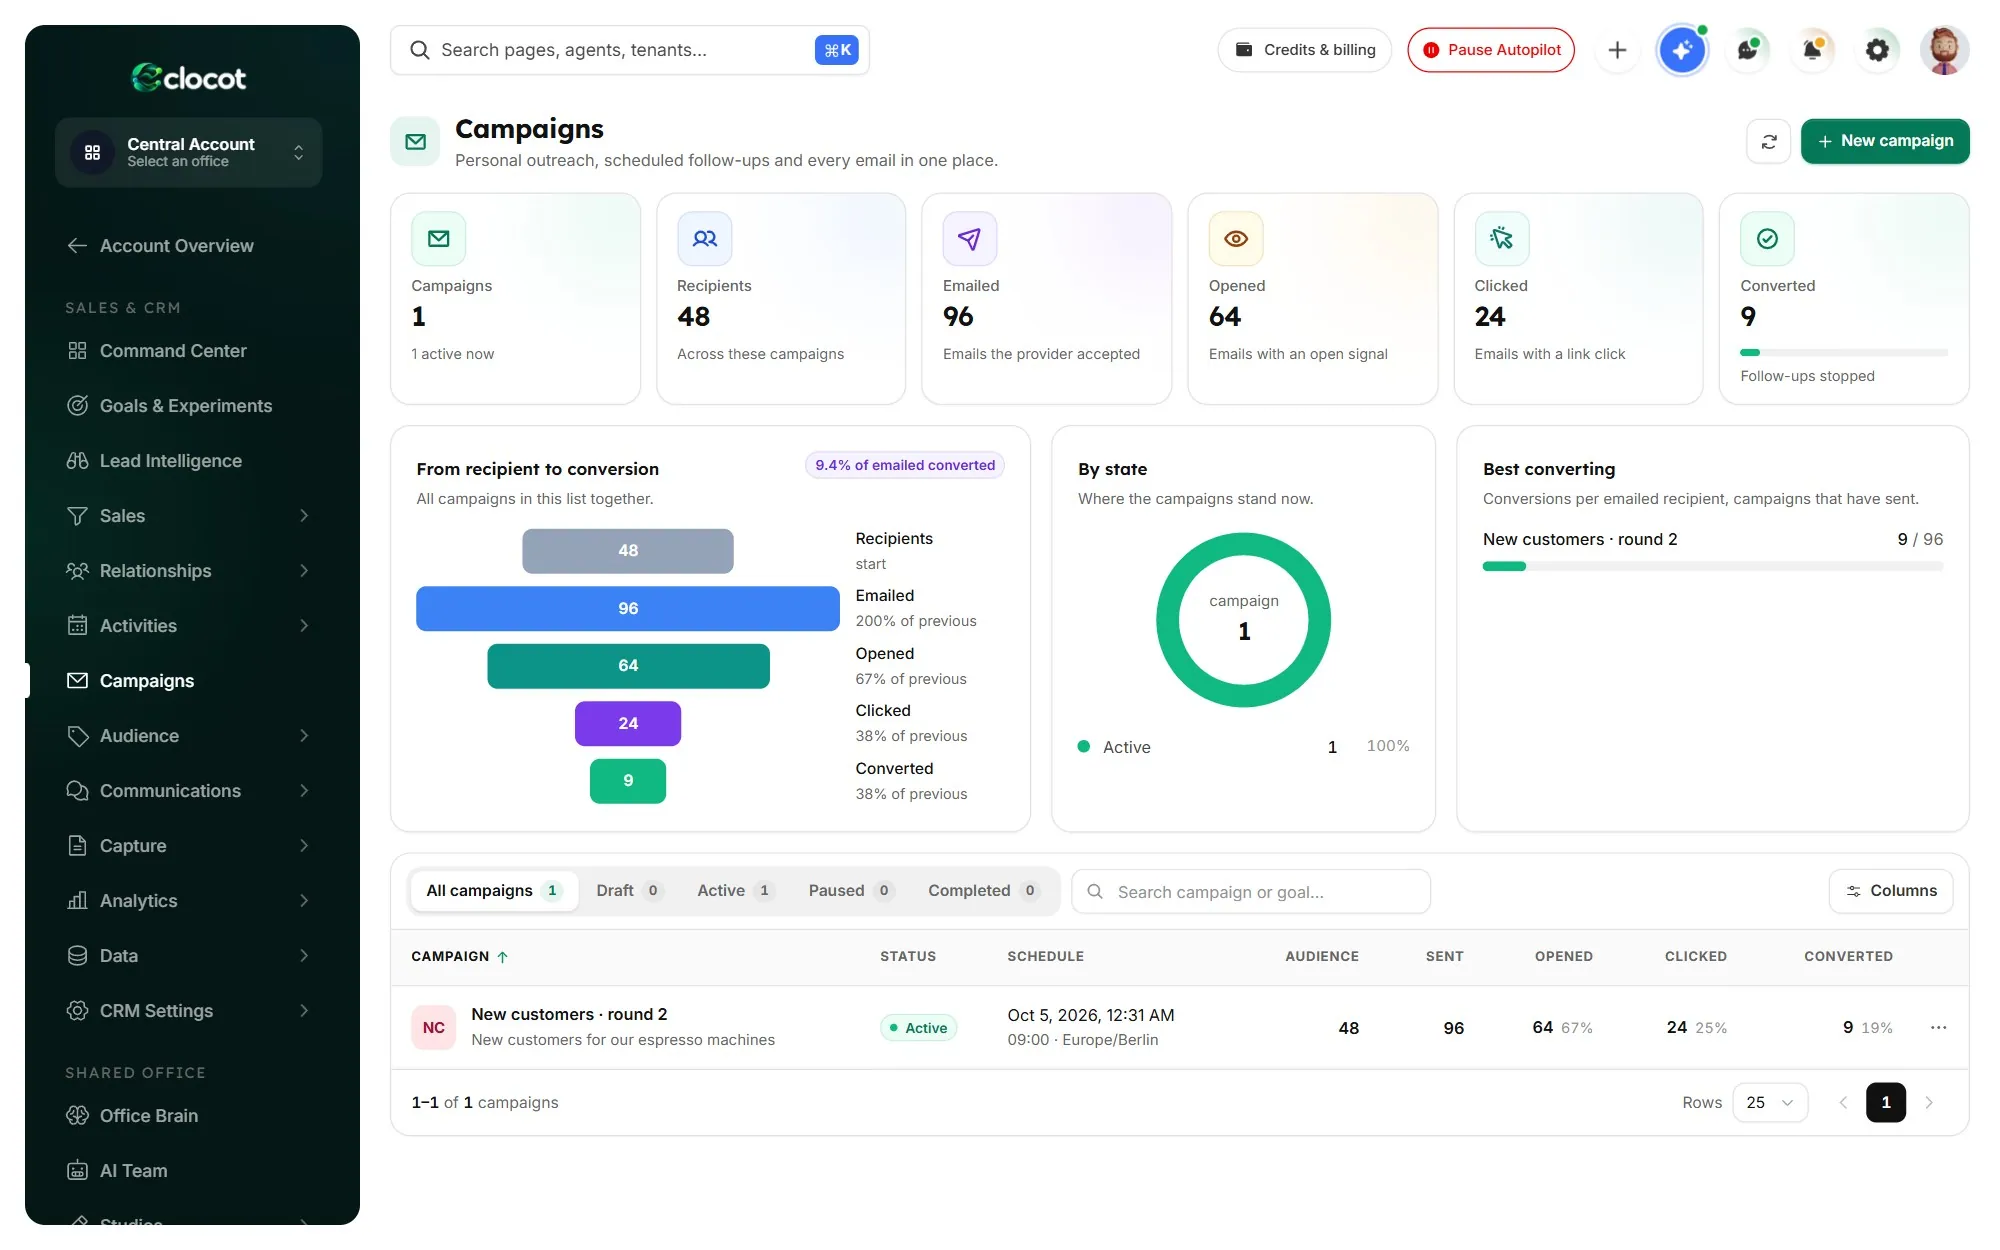Switch to the Paused tab
The width and height of the screenshot is (2000, 1250).
[850, 891]
